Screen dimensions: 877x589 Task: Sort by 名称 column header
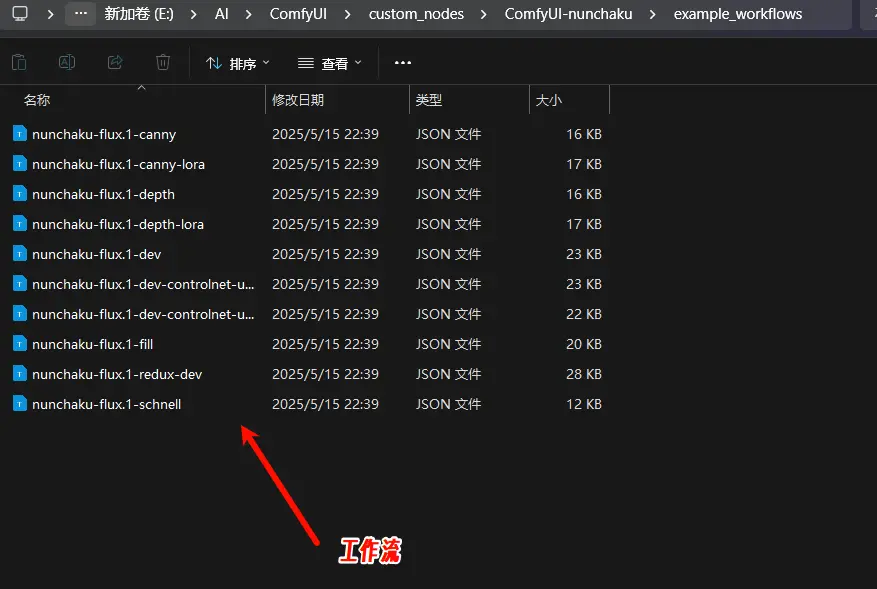click(x=37, y=100)
